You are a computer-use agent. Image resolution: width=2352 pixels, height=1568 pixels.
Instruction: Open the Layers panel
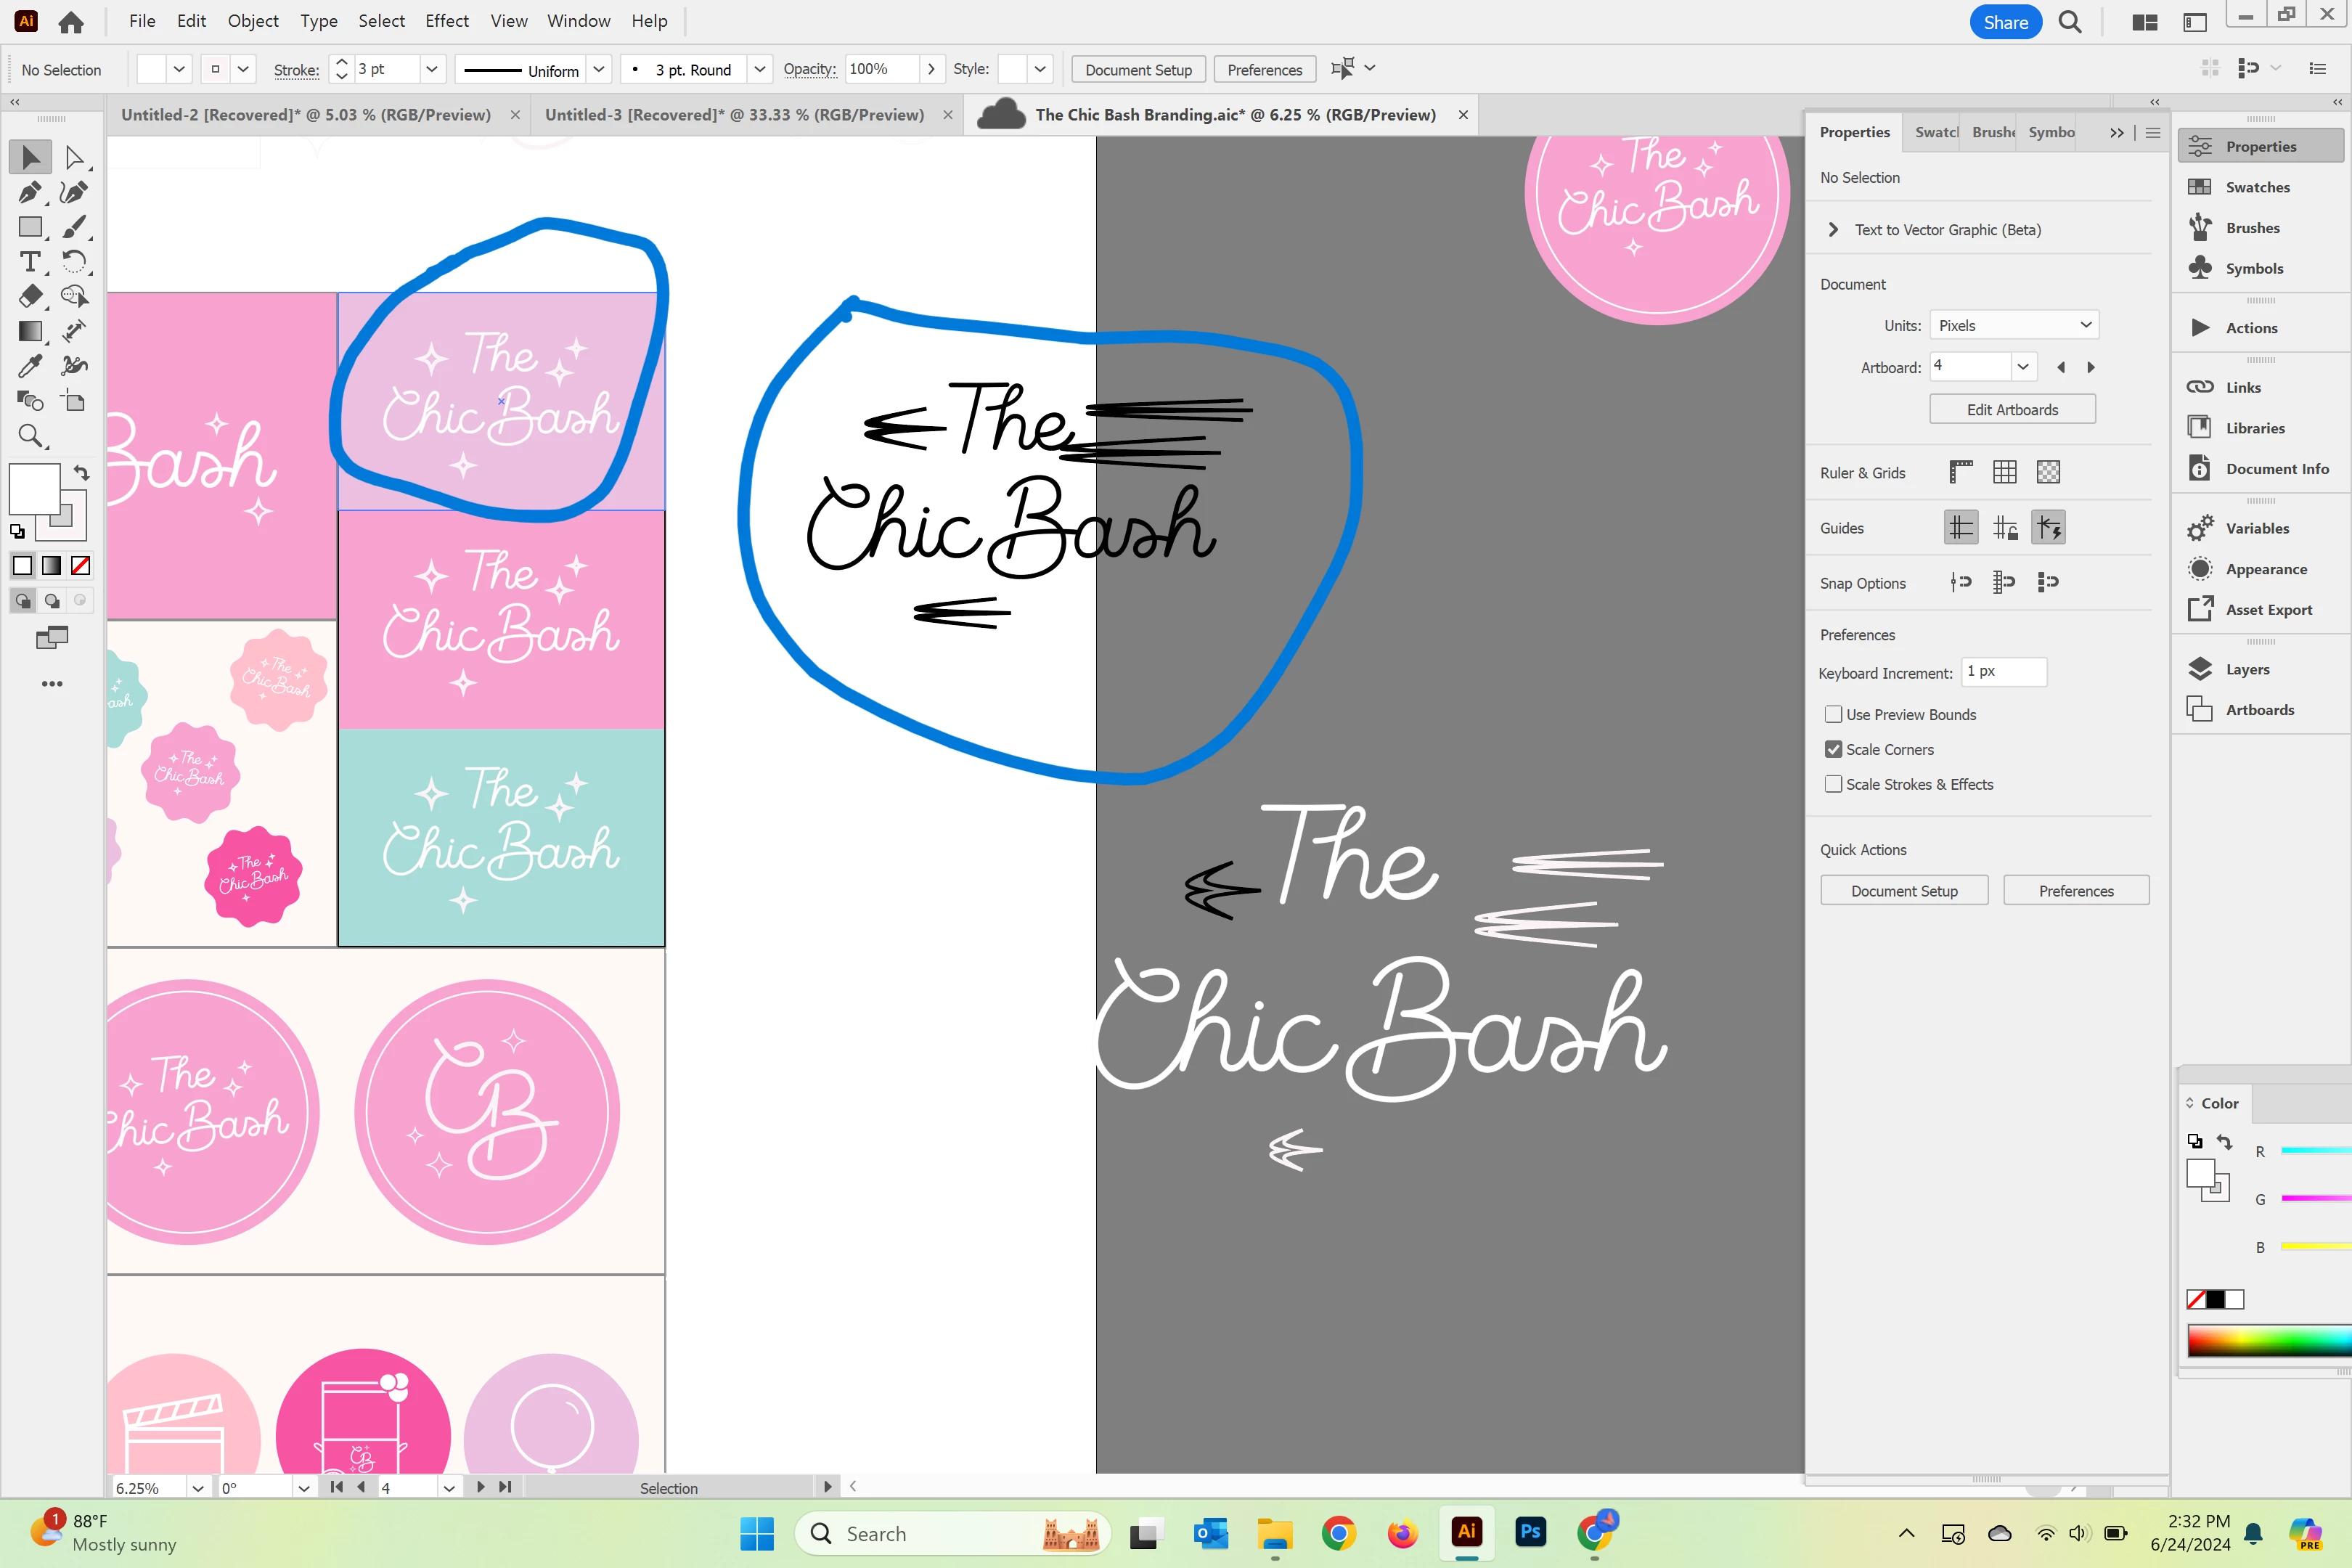coord(2247,669)
